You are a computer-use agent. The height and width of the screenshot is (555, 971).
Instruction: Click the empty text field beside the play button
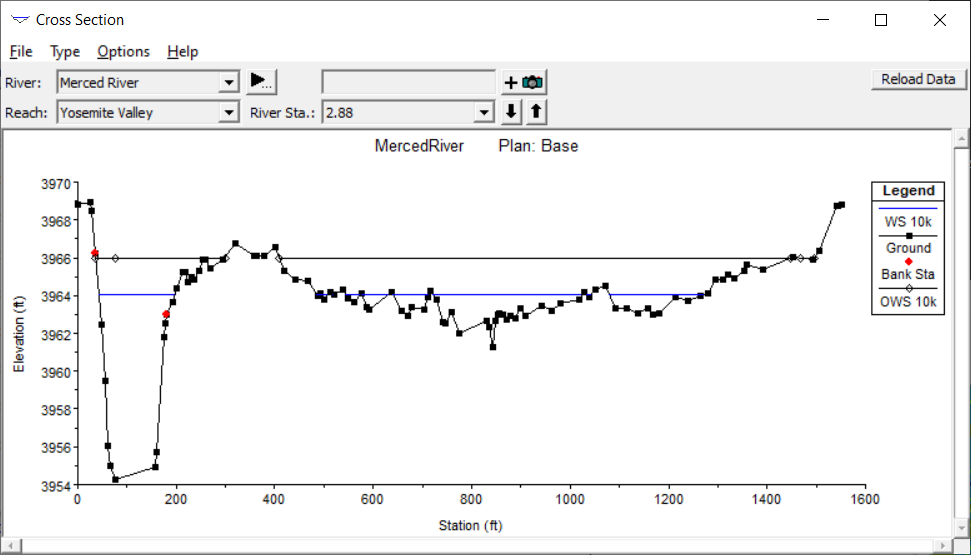(408, 82)
